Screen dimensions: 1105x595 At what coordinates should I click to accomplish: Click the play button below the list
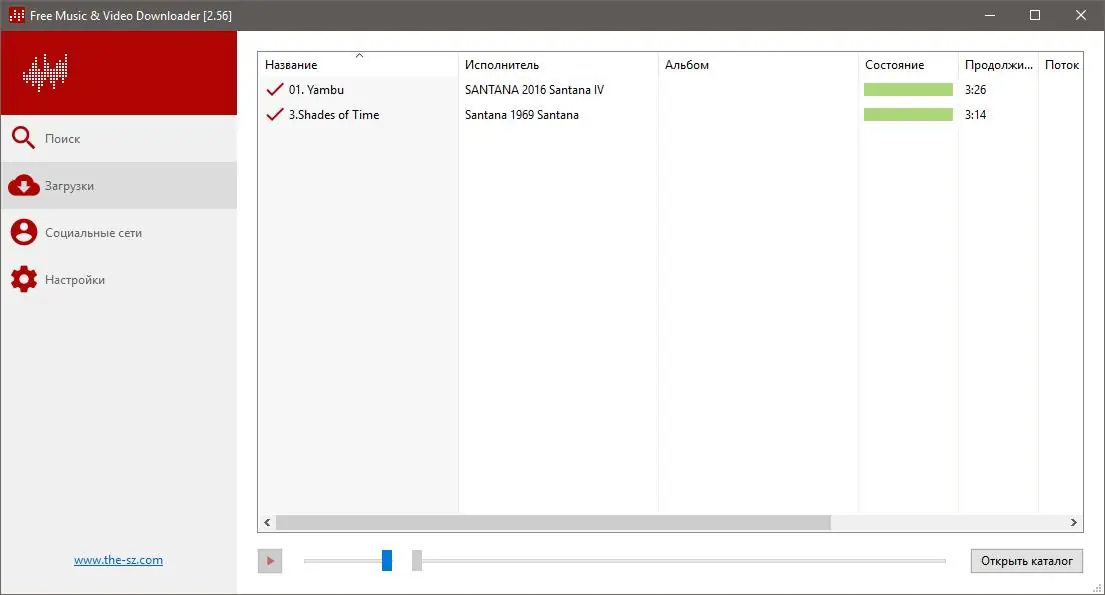click(270, 561)
